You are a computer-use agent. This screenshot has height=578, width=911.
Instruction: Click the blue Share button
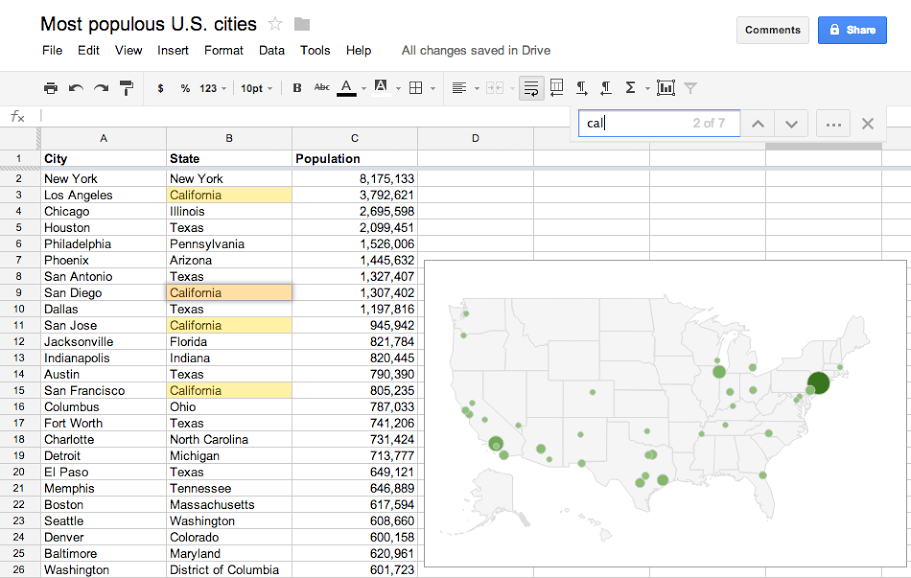pos(851,30)
